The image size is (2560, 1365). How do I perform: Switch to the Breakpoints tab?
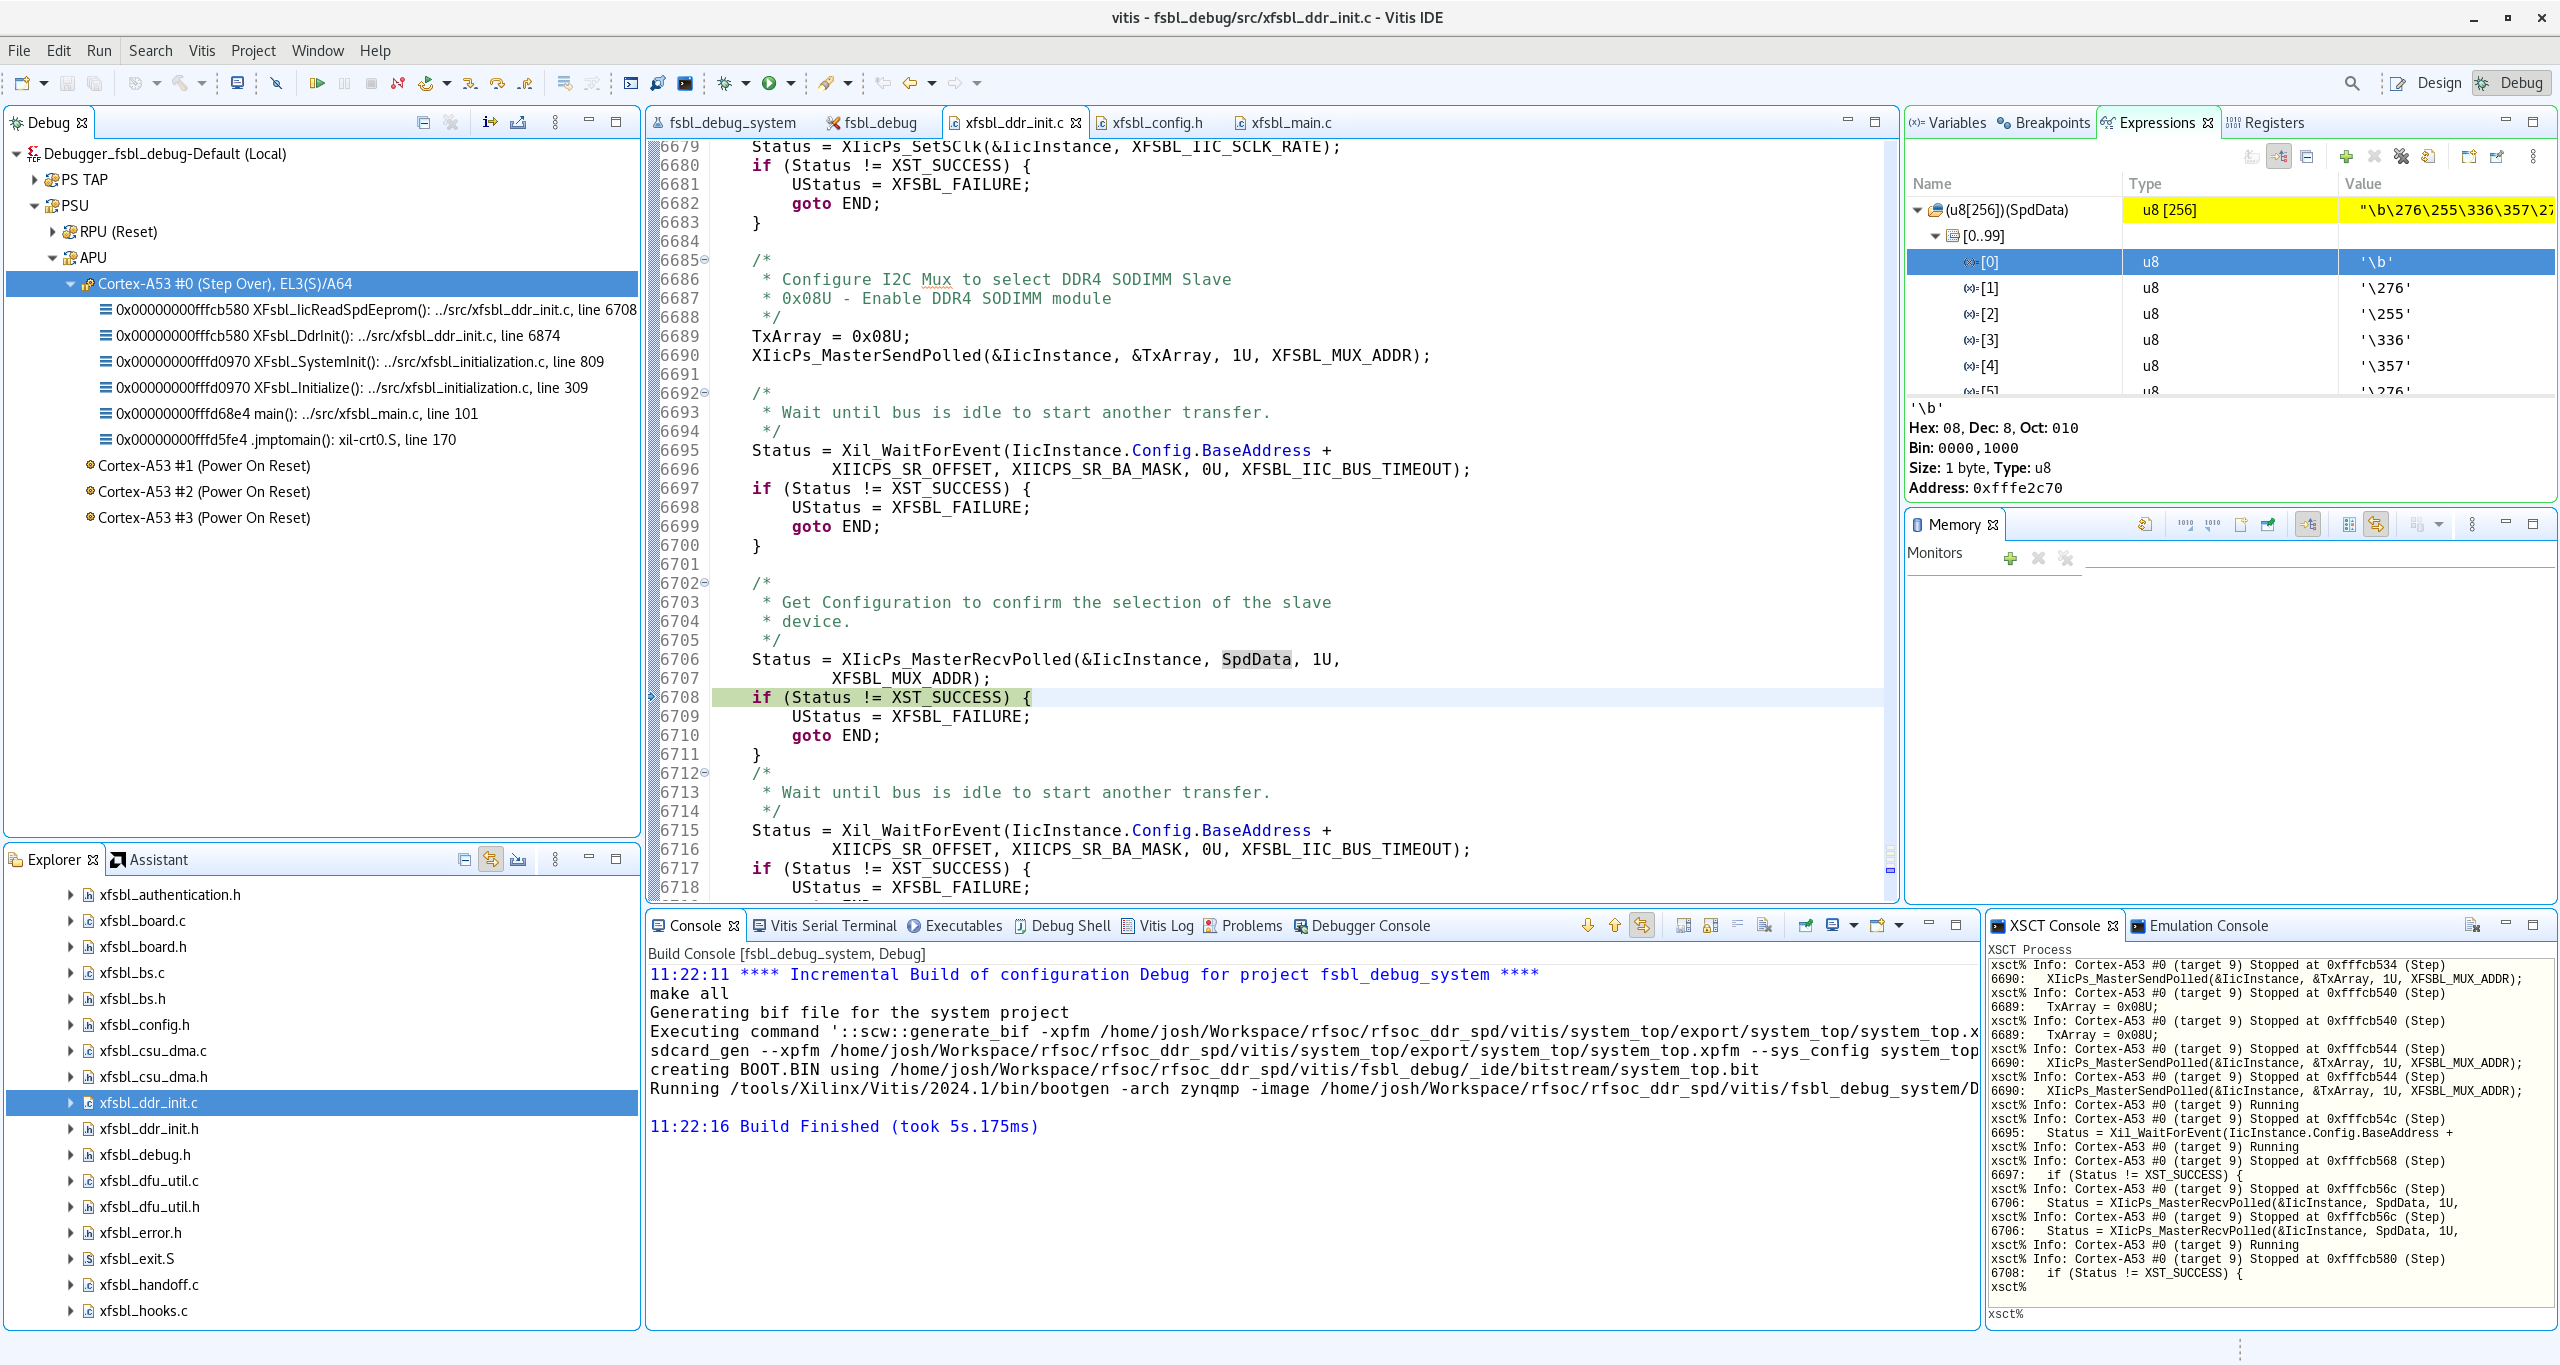(2043, 122)
